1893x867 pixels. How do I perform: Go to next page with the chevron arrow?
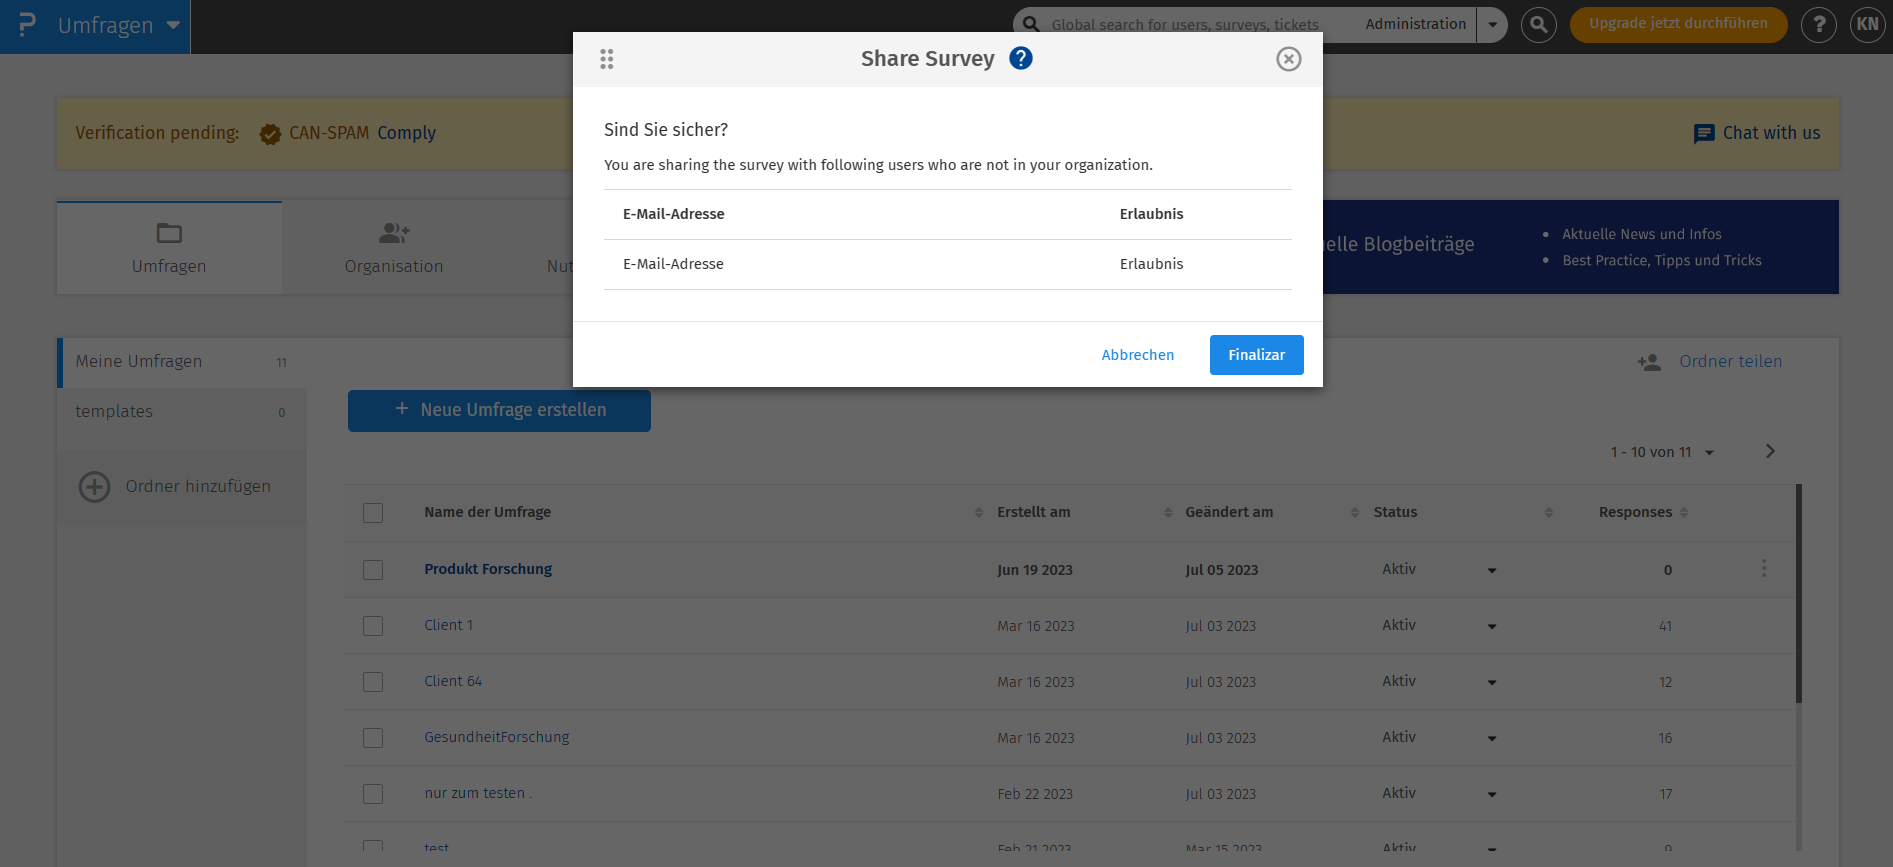[1770, 451]
